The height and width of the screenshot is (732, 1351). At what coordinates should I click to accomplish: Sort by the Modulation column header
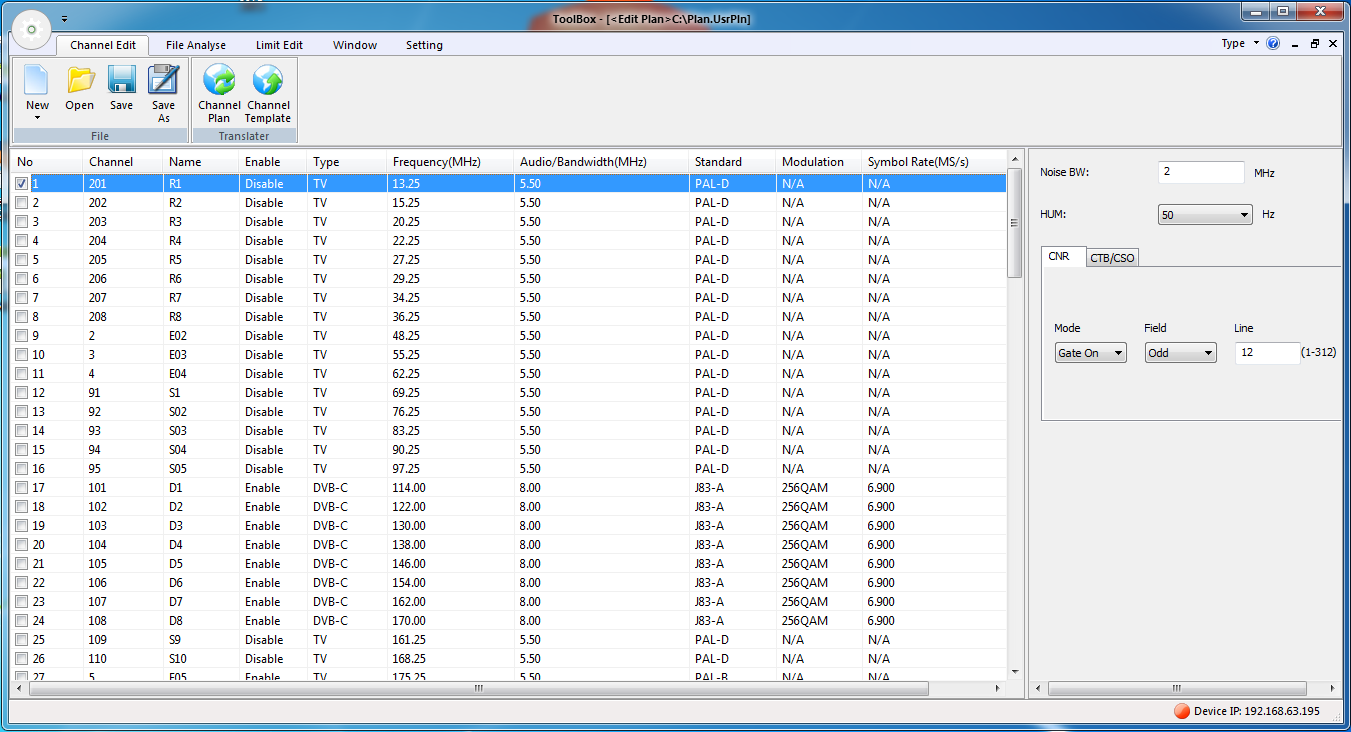(819, 162)
